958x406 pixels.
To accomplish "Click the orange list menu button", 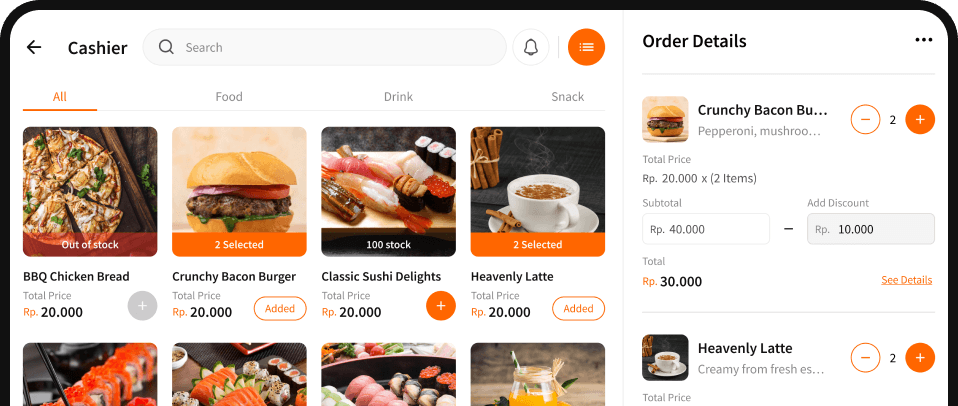I will pos(587,47).
